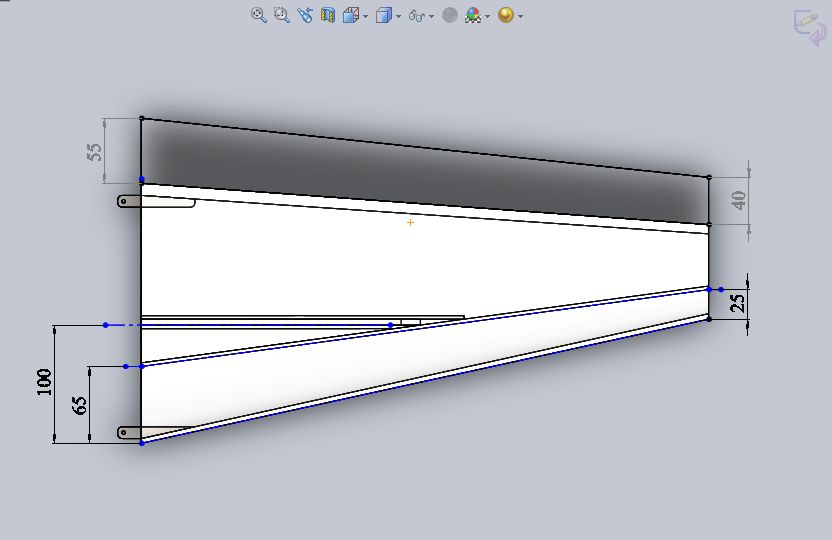Expand the Display Style dropdown arrow
The width and height of the screenshot is (832, 540).
[x=398, y=16]
